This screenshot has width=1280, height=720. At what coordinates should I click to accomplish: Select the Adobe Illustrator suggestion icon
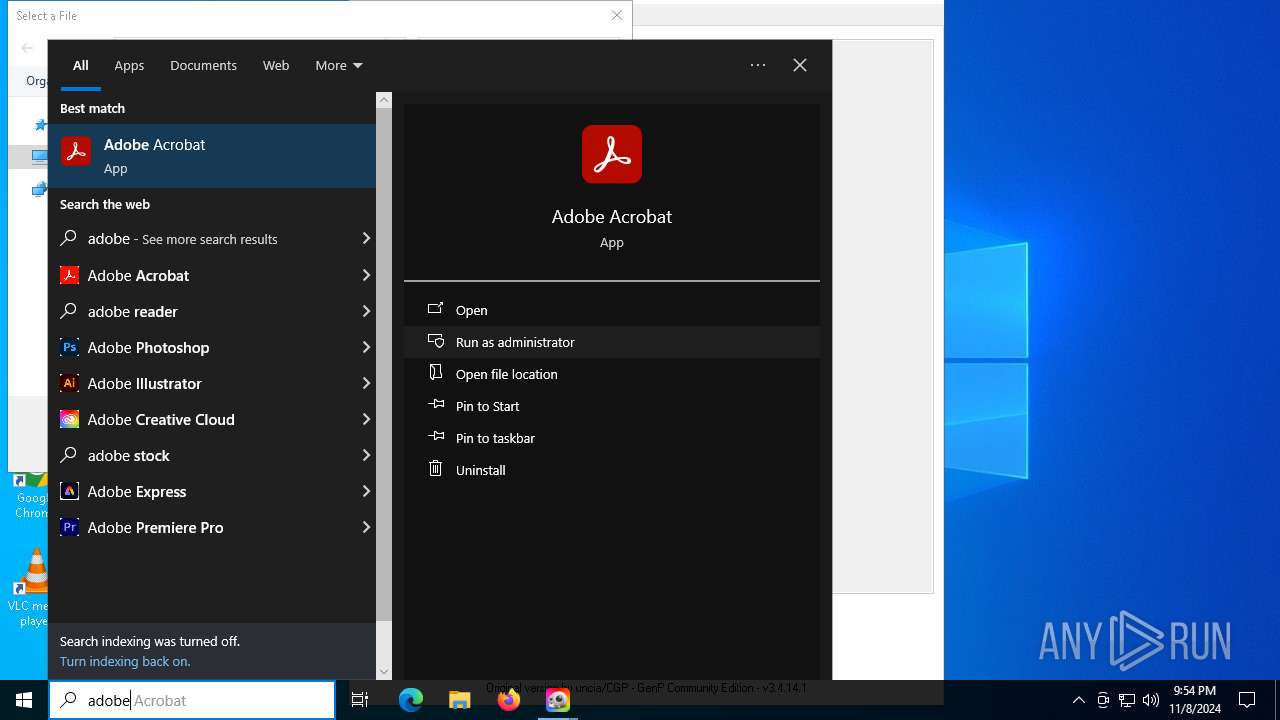[69, 383]
